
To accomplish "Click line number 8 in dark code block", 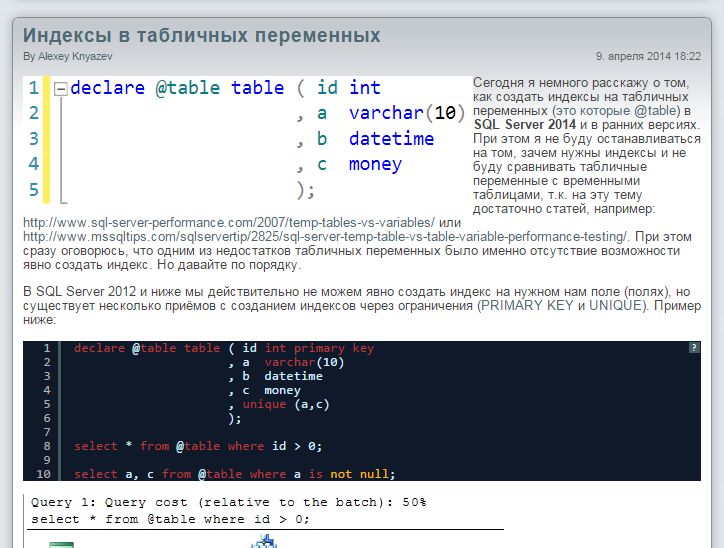I will 45,446.
